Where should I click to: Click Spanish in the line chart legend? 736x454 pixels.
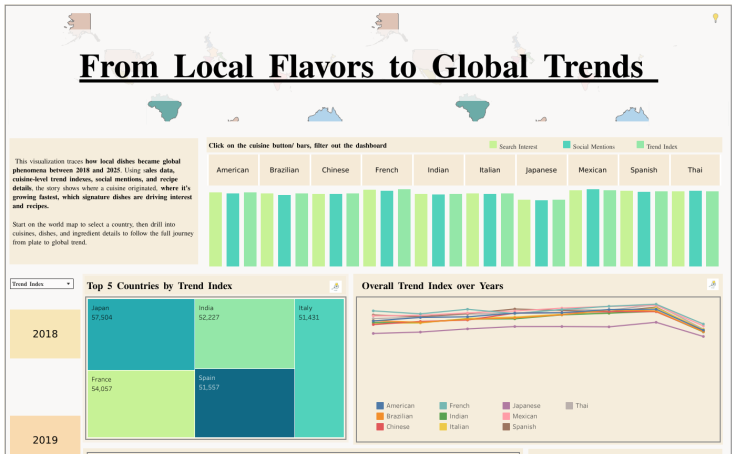tap(520, 427)
